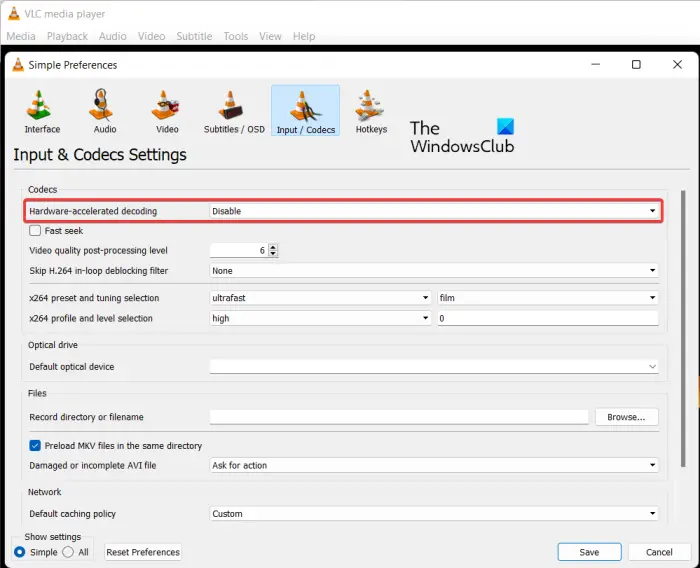This screenshot has width=700, height=568.
Task: Open Skip H.264 in-loop deblocking filter dropdown
Action: pyautogui.click(x=434, y=271)
